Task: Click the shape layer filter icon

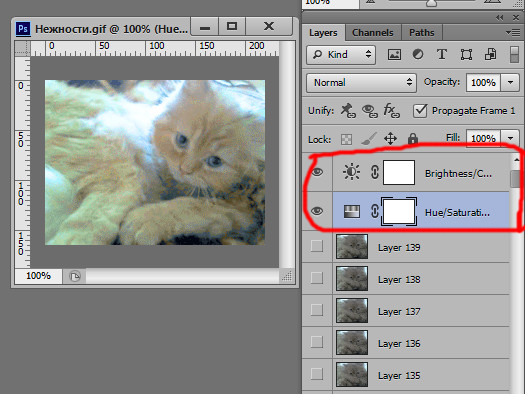Action: tap(466, 54)
